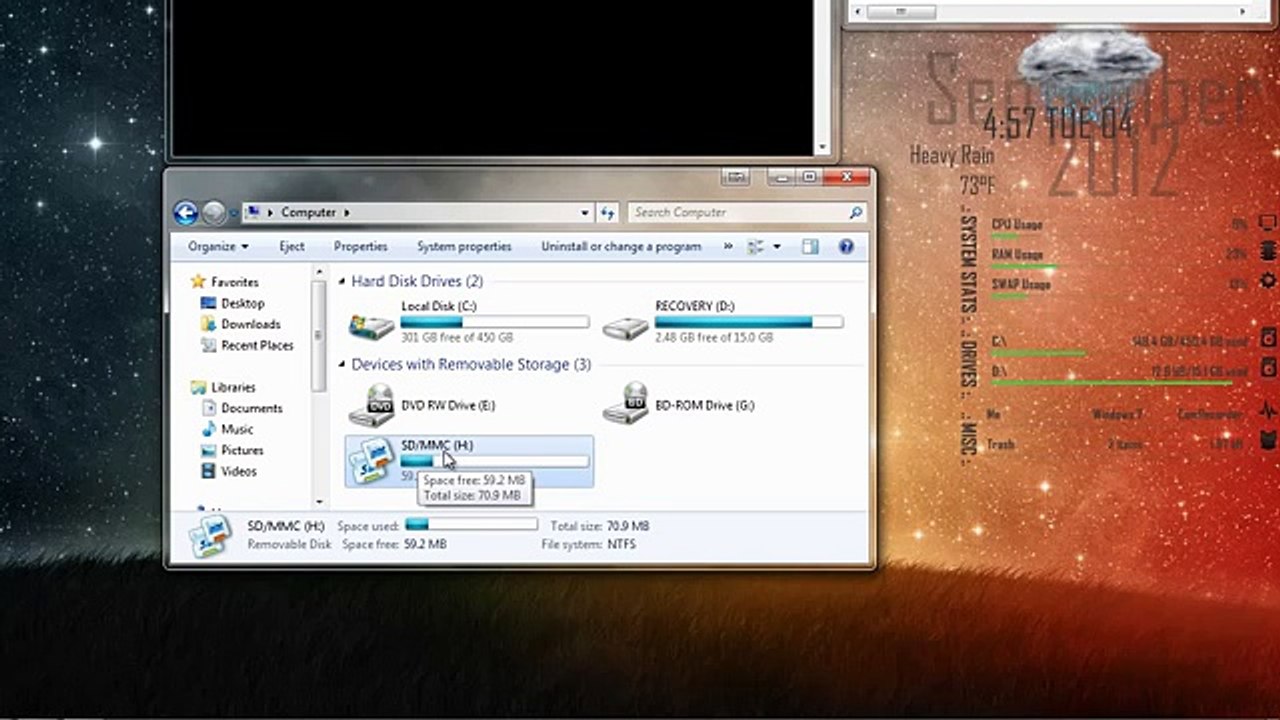The height and width of the screenshot is (720, 1280).
Task: Select the DVD RW Drive (E:) icon
Action: (x=371, y=405)
